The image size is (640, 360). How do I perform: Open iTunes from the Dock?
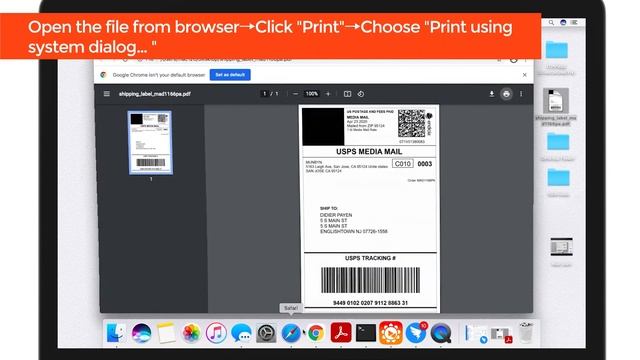(216, 333)
